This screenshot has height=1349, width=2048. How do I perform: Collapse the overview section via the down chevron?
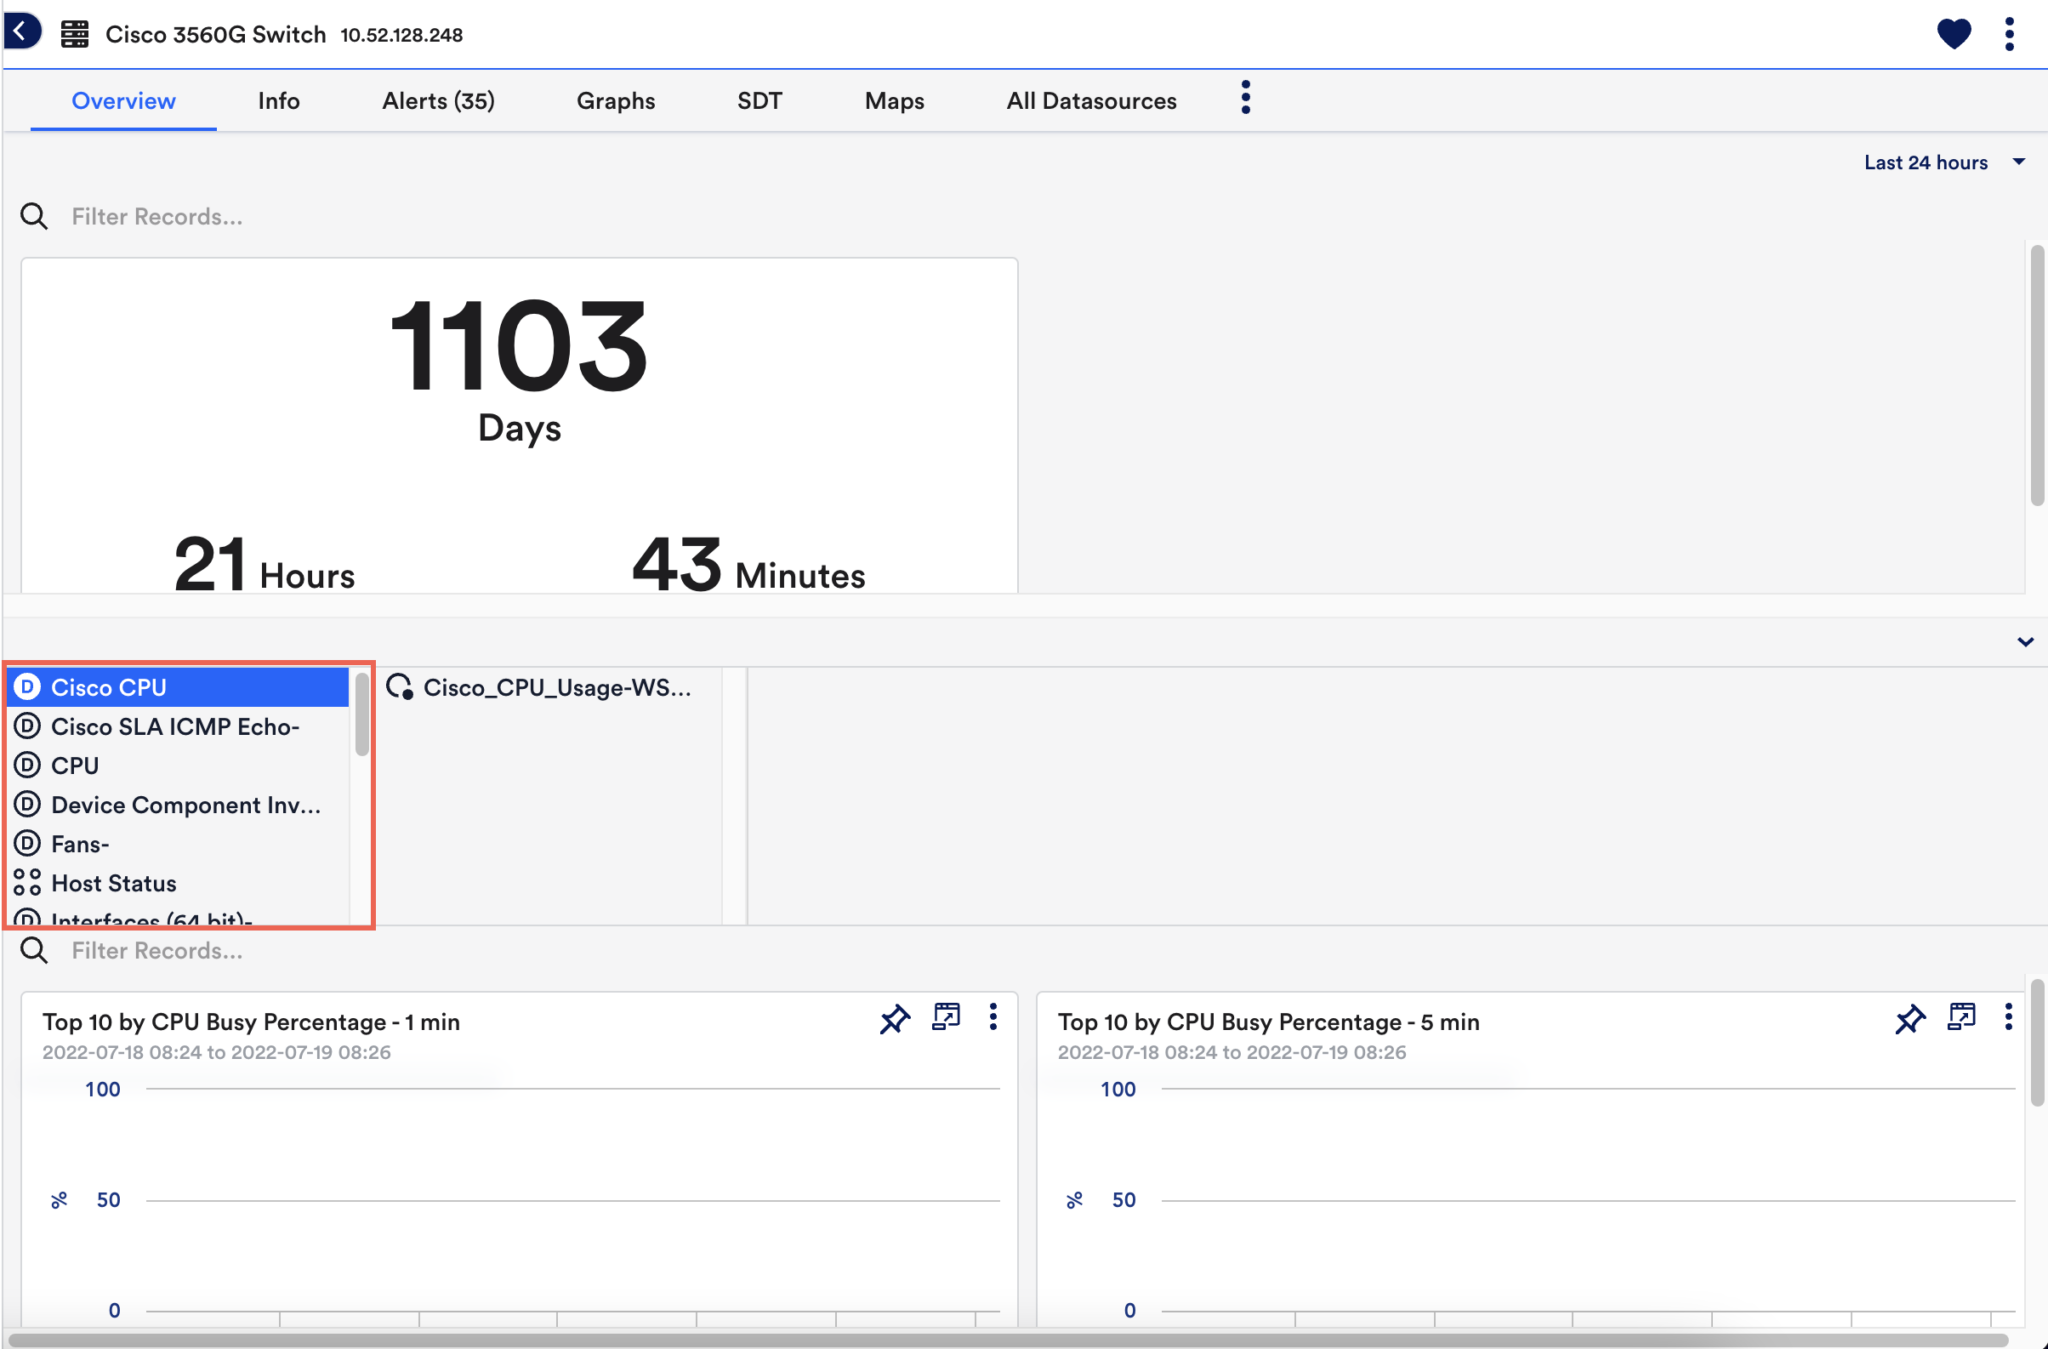point(2025,642)
